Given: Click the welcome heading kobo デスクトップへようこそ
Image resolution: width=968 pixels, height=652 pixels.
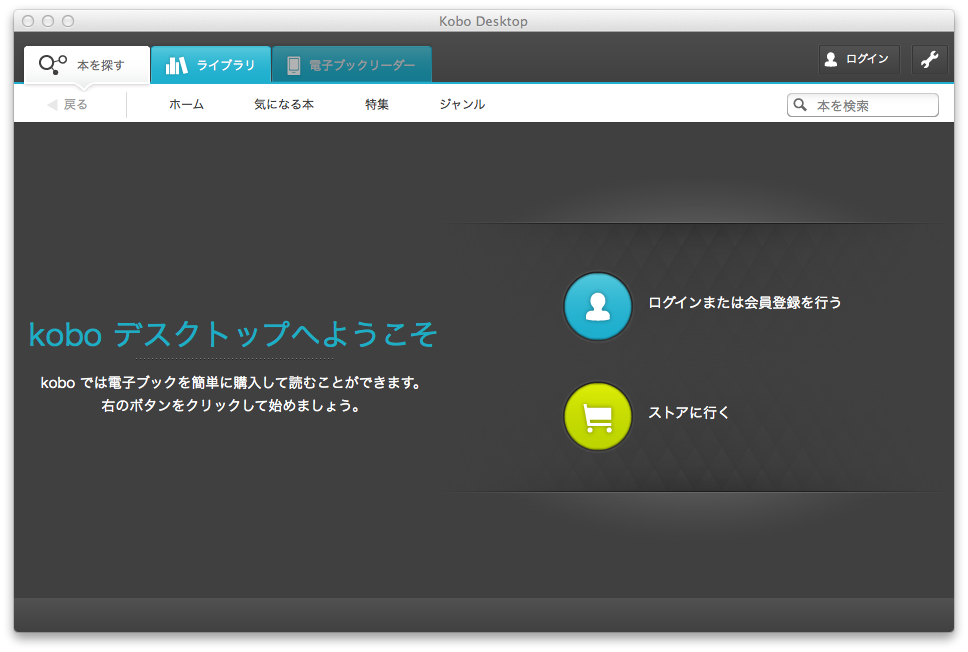Looking at the screenshot, I should (x=233, y=335).
